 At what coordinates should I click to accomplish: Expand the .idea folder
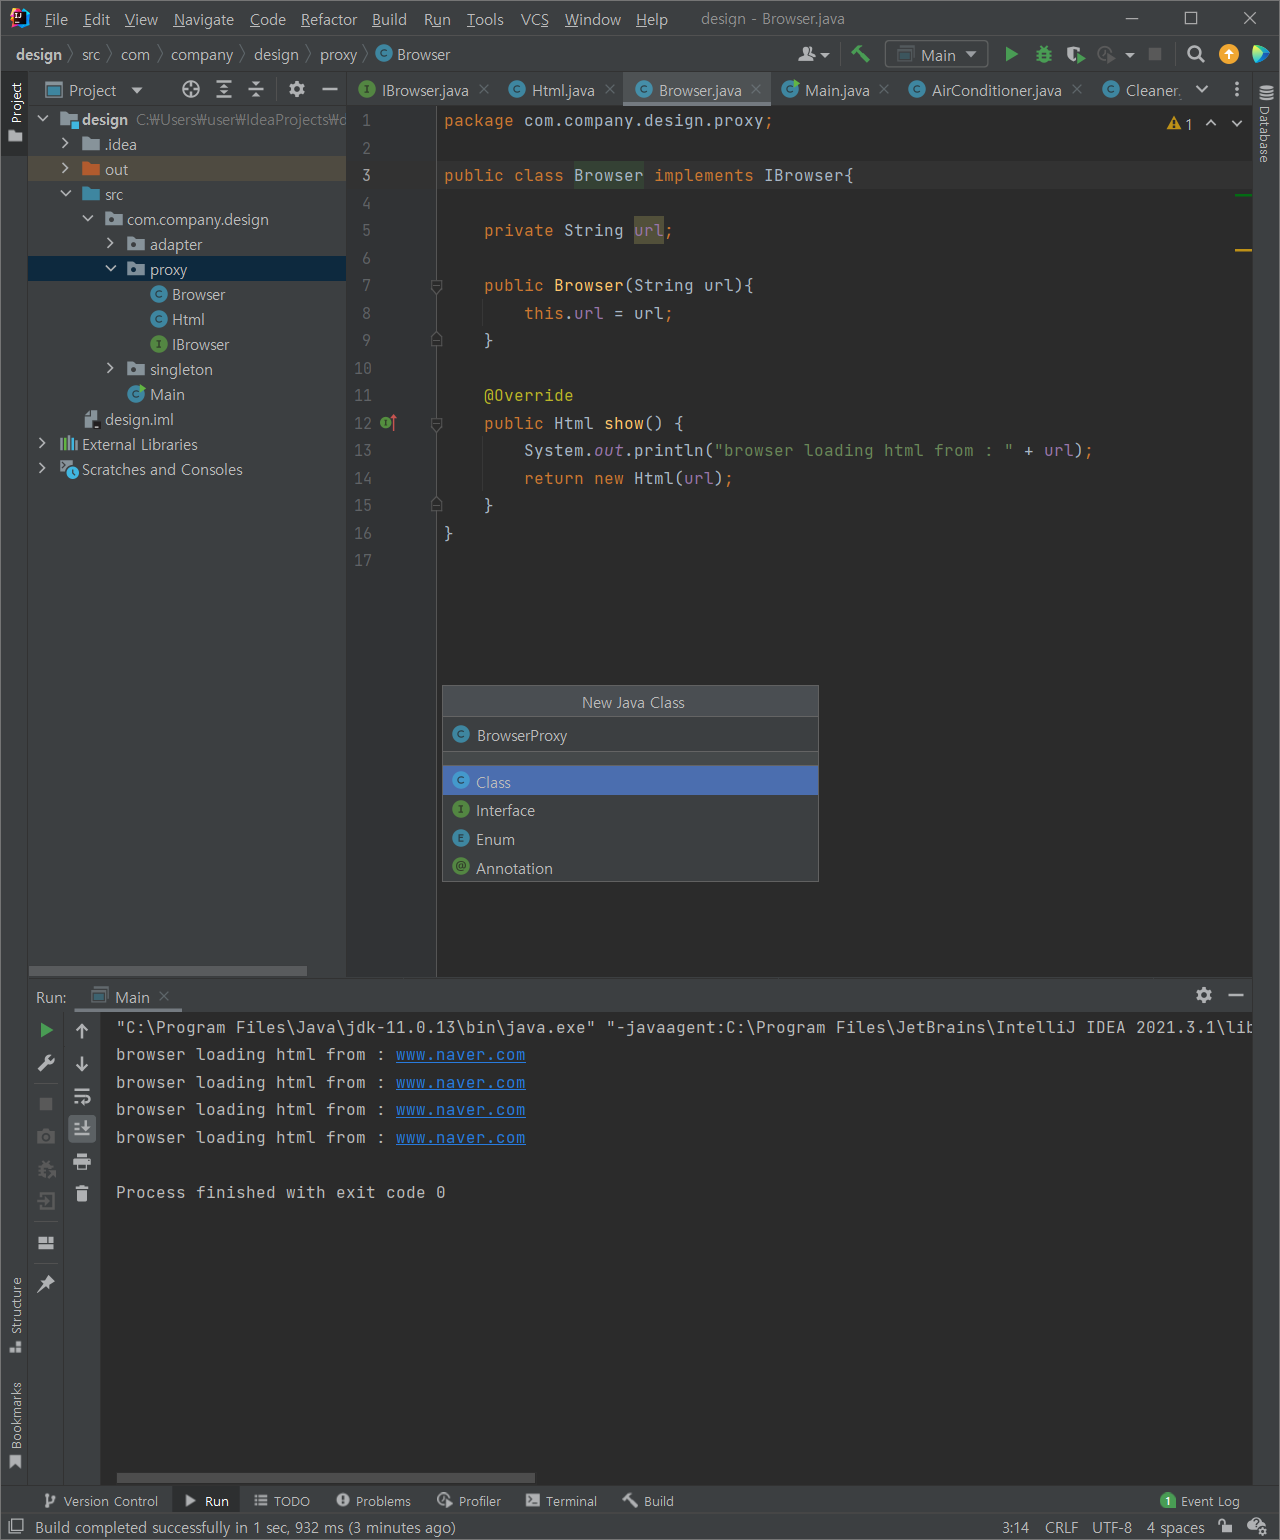tap(65, 144)
